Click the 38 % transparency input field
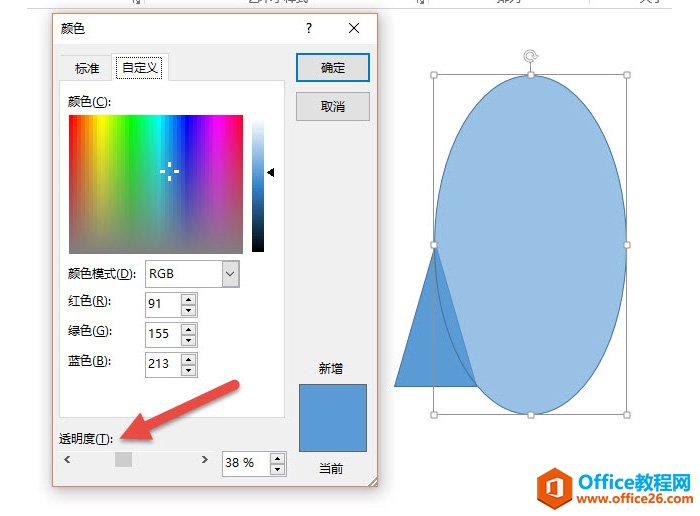 click(x=245, y=463)
